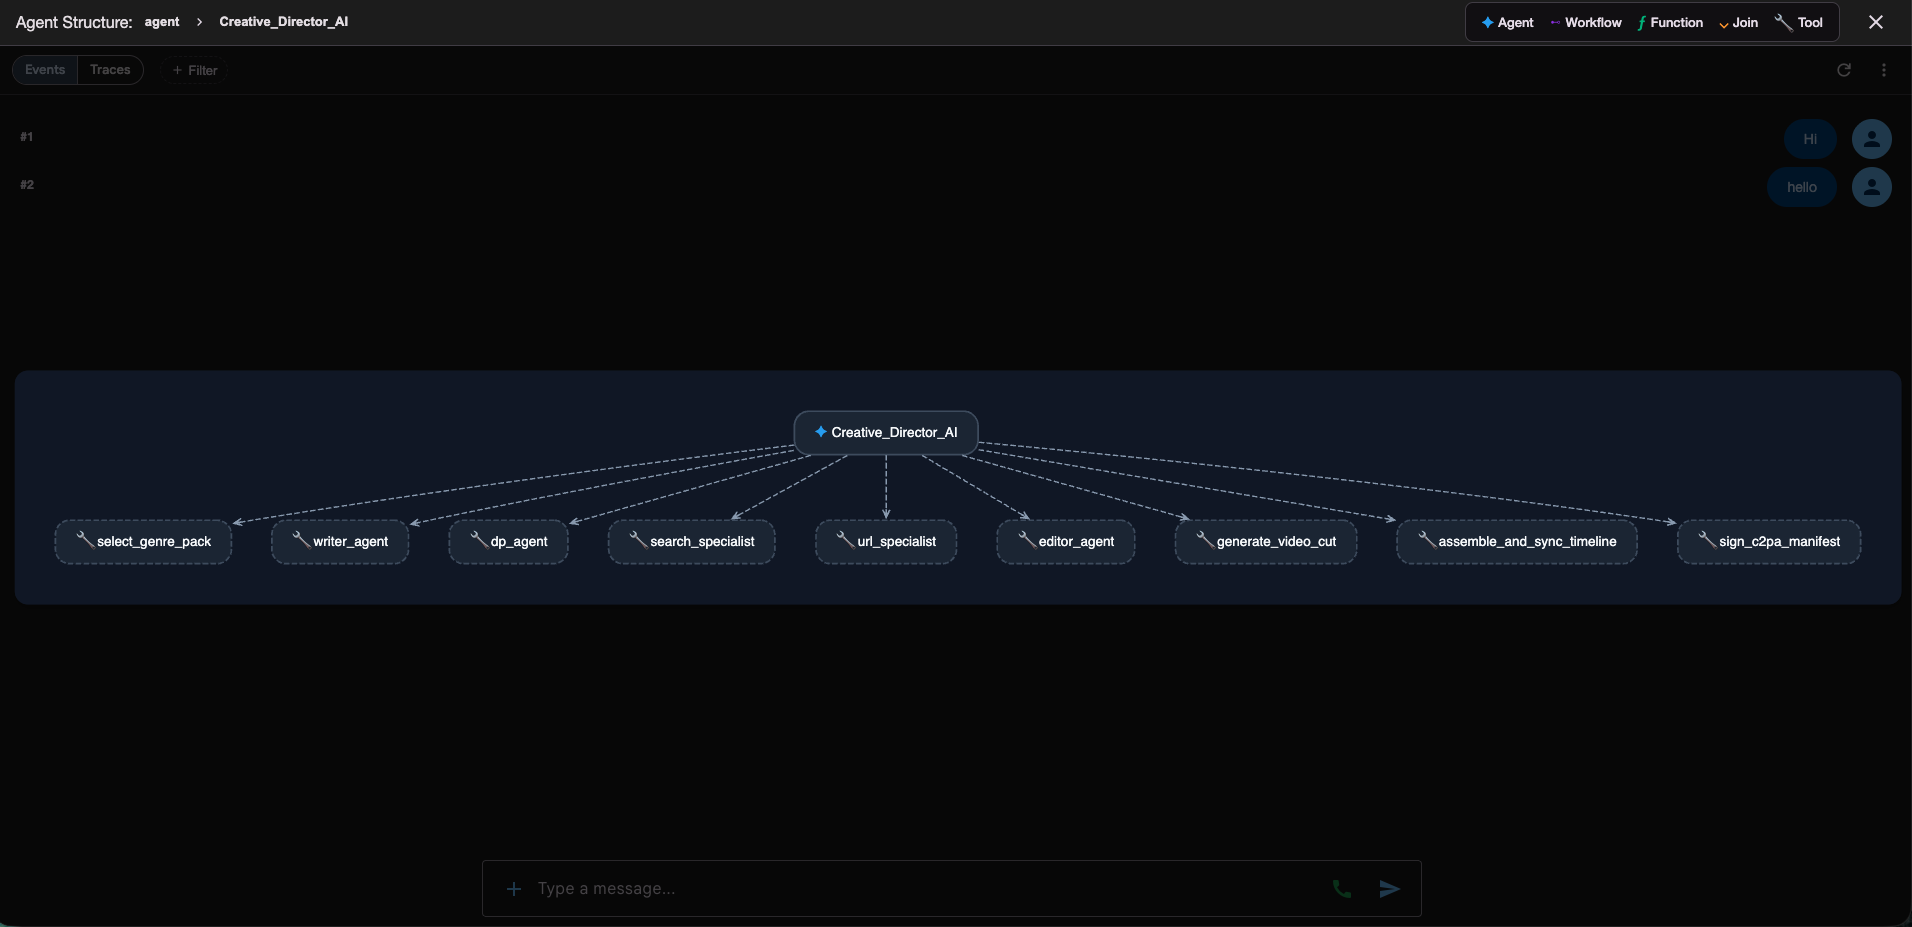Image resolution: width=1912 pixels, height=927 pixels.
Task: Click the Workflow legend item
Action: pyautogui.click(x=1586, y=22)
